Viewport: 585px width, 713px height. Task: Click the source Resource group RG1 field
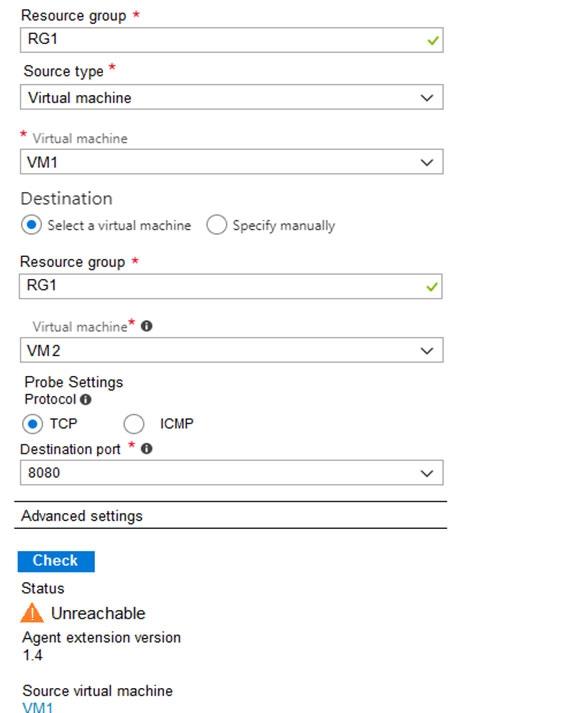click(231, 40)
